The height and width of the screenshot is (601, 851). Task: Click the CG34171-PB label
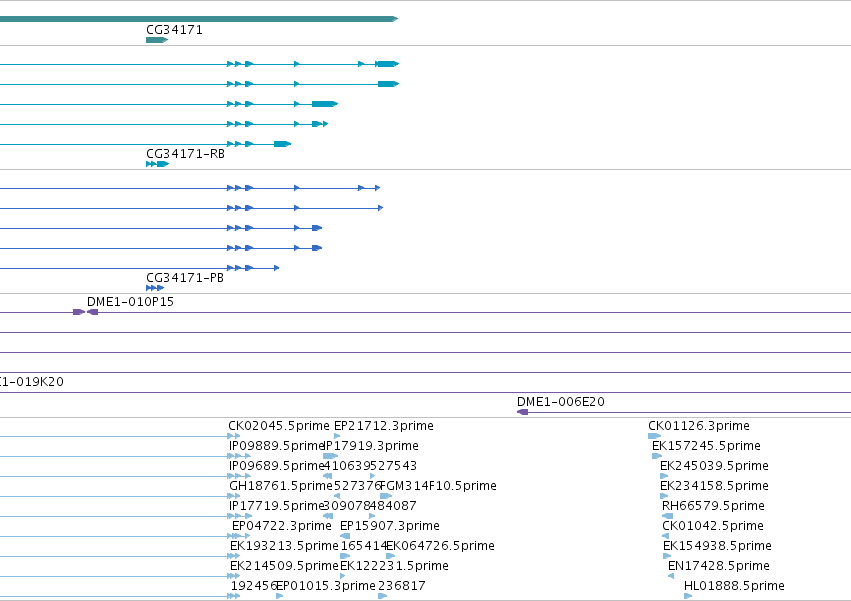[x=185, y=277]
